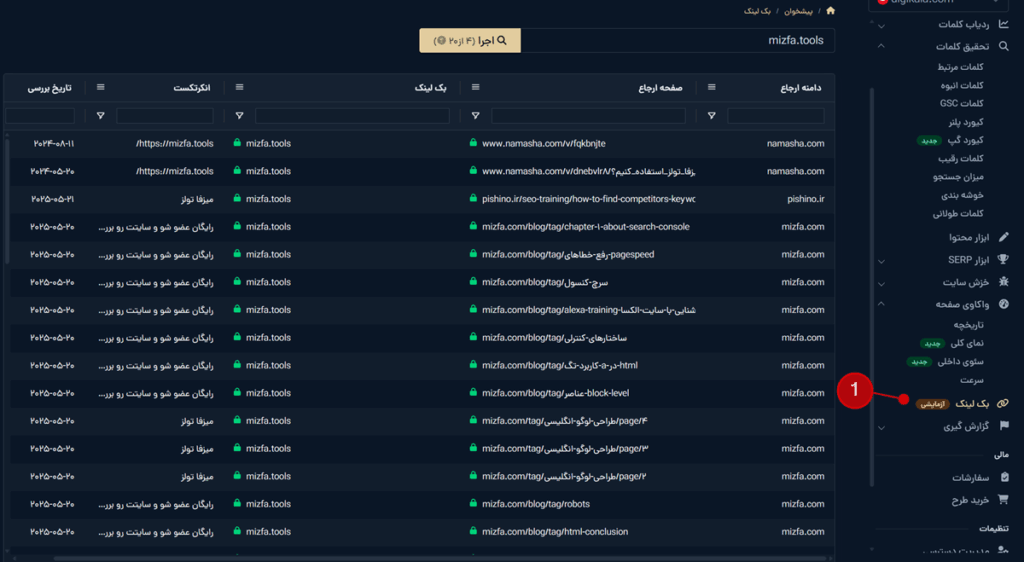1024x562 pixels.
Task: Click the bug icon next to خزش سایت
Action: point(1003,282)
